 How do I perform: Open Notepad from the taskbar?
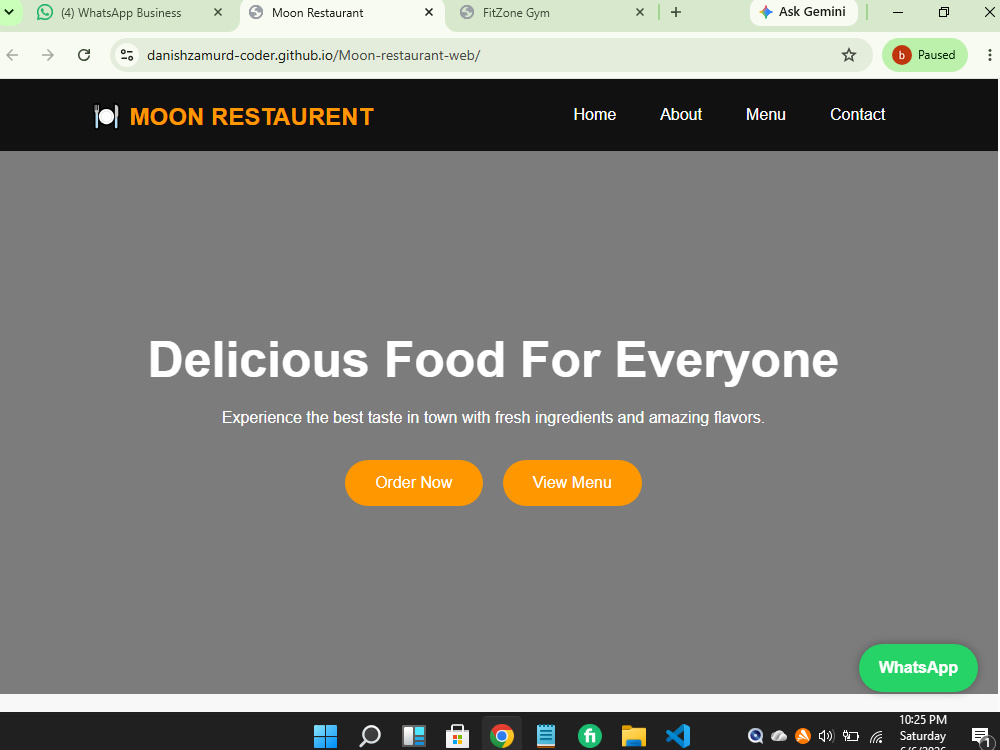(545, 735)
